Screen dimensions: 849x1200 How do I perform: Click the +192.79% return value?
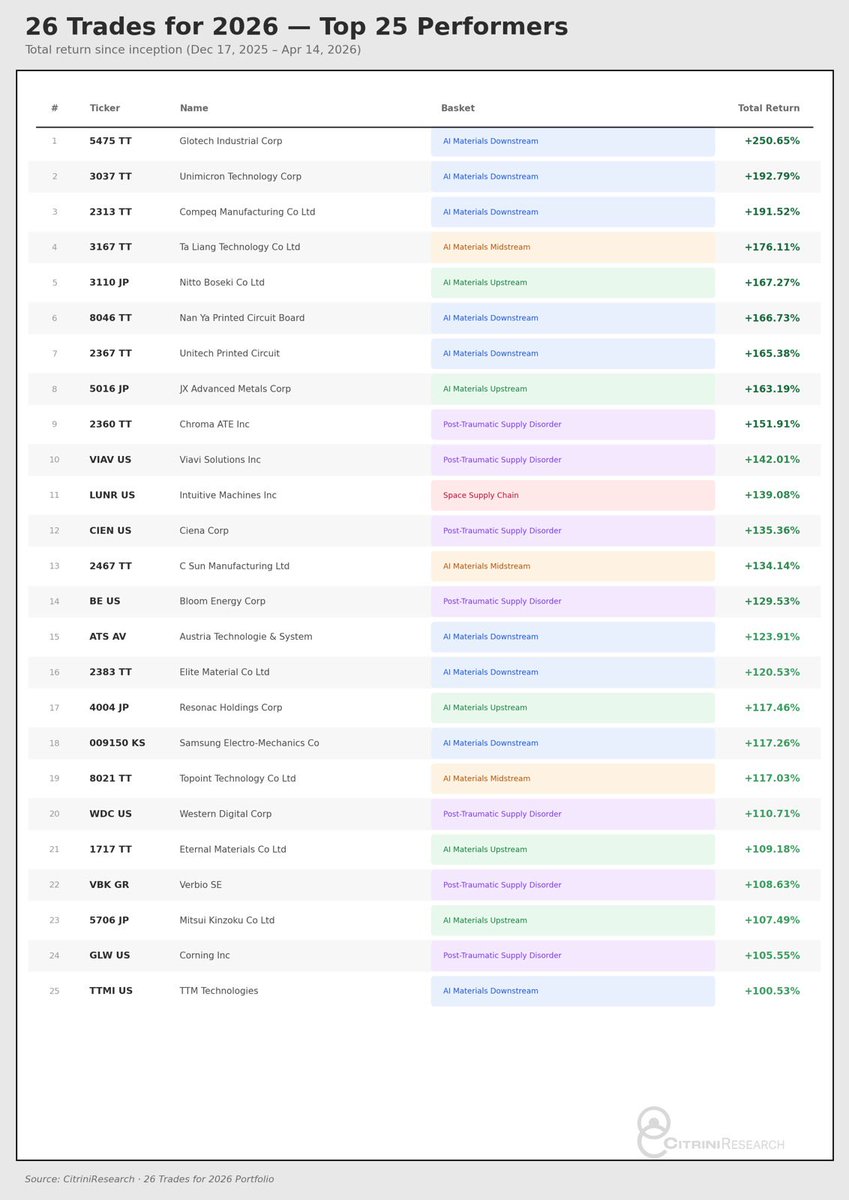(772, 177)
